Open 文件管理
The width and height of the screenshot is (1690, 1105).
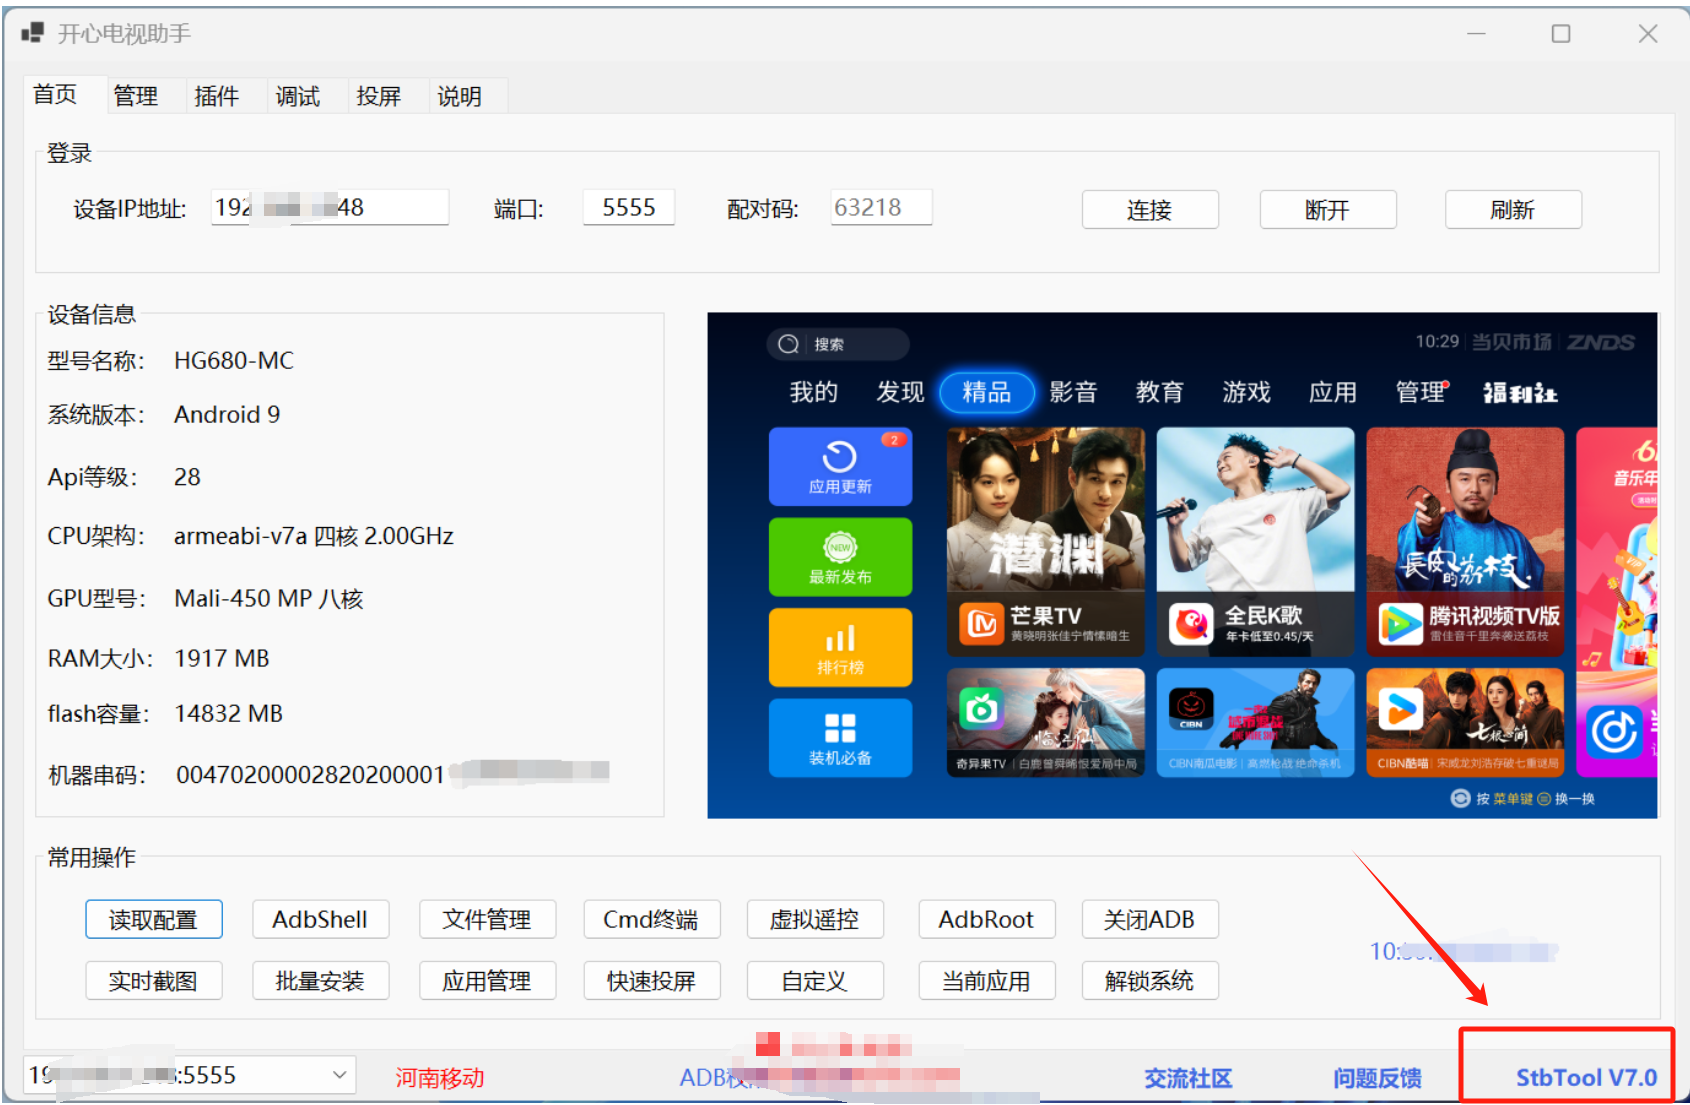coord(487,919)
